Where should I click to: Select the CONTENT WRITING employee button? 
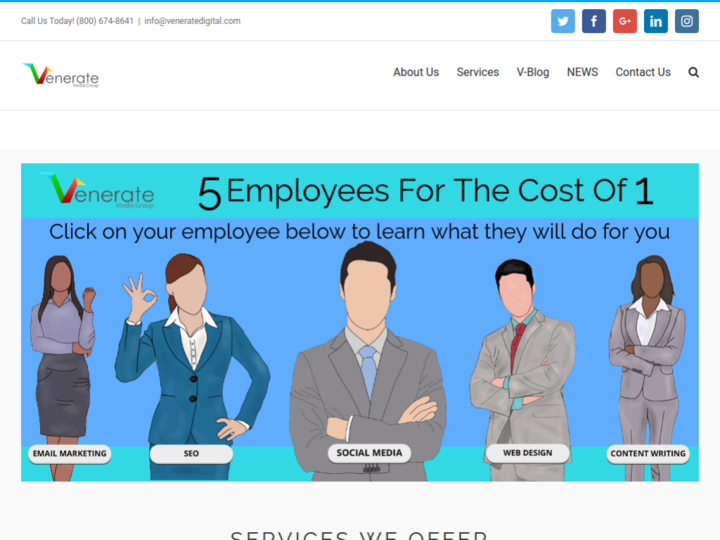[648, 454]
